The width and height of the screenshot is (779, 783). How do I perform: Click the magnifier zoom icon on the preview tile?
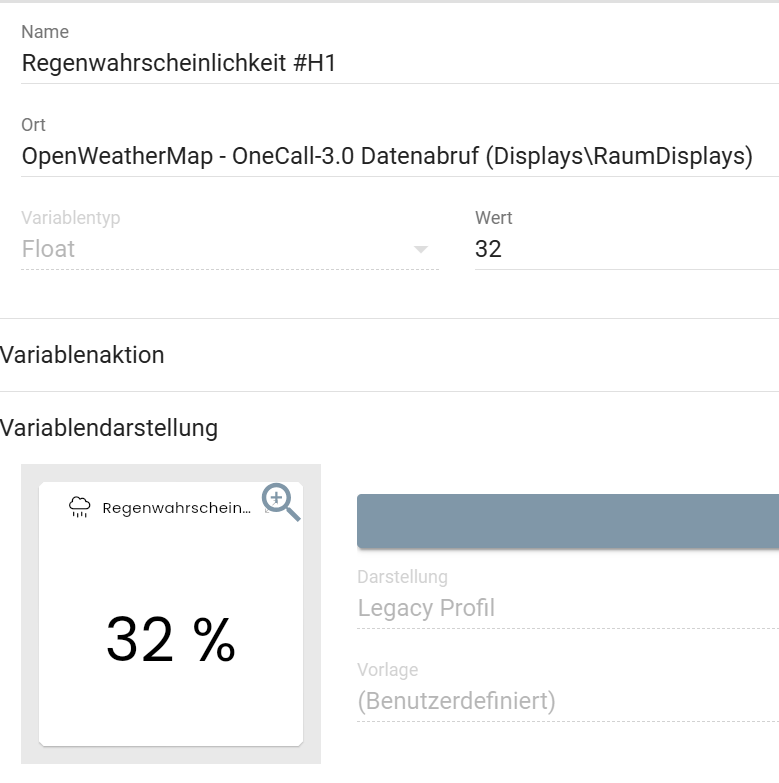click(x=280, y=501)
